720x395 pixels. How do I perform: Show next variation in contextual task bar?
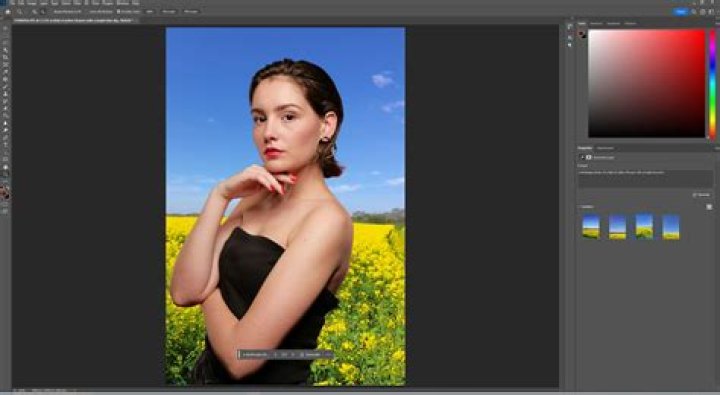pyautogui.click(x=292, y=355)
